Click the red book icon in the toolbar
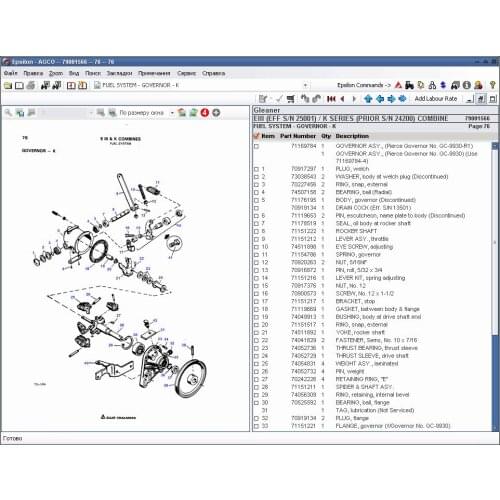The image size is (500, 500). [71, 86]
